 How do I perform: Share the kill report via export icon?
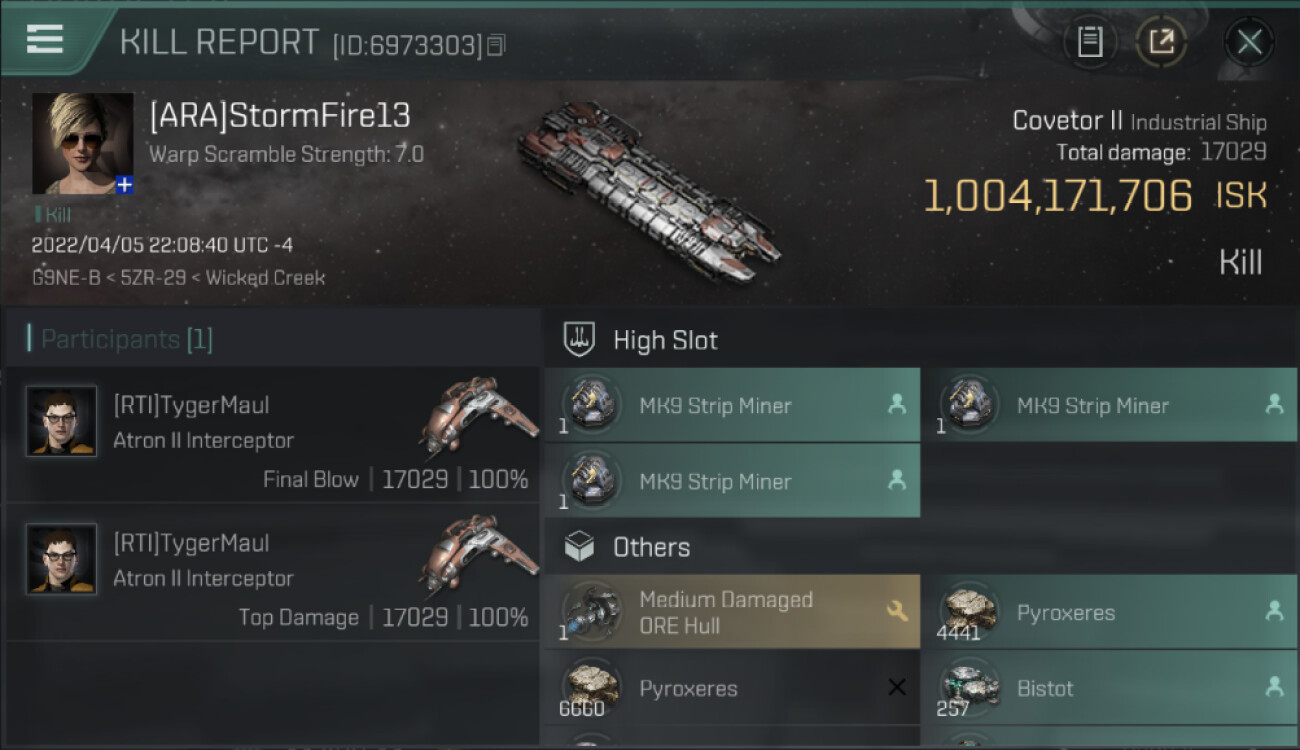(1161, 42)
